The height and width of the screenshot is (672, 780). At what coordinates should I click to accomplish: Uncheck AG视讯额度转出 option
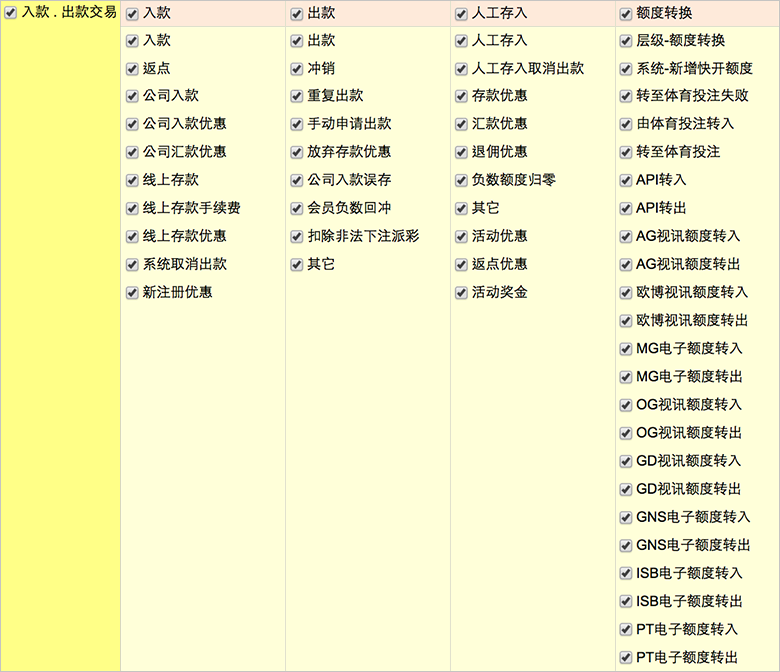pyautogui.click(x=626, y=264)
